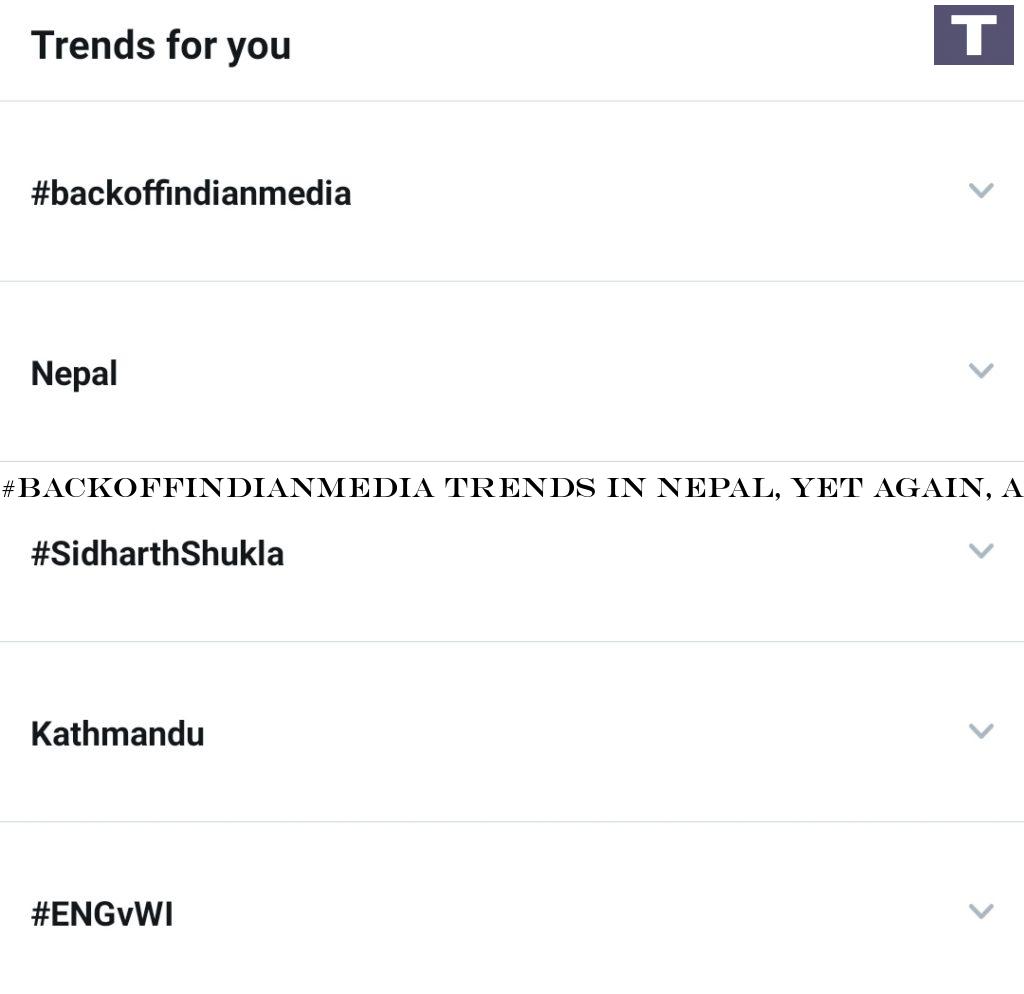The image size is (1024, 994).
Task: Open the Kathmandu trending topic
Action: 118,734
